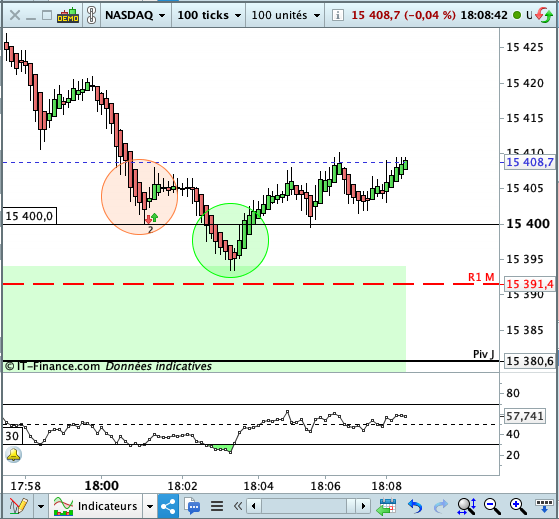Click the calendar go-to-date icon

point(386,506)
